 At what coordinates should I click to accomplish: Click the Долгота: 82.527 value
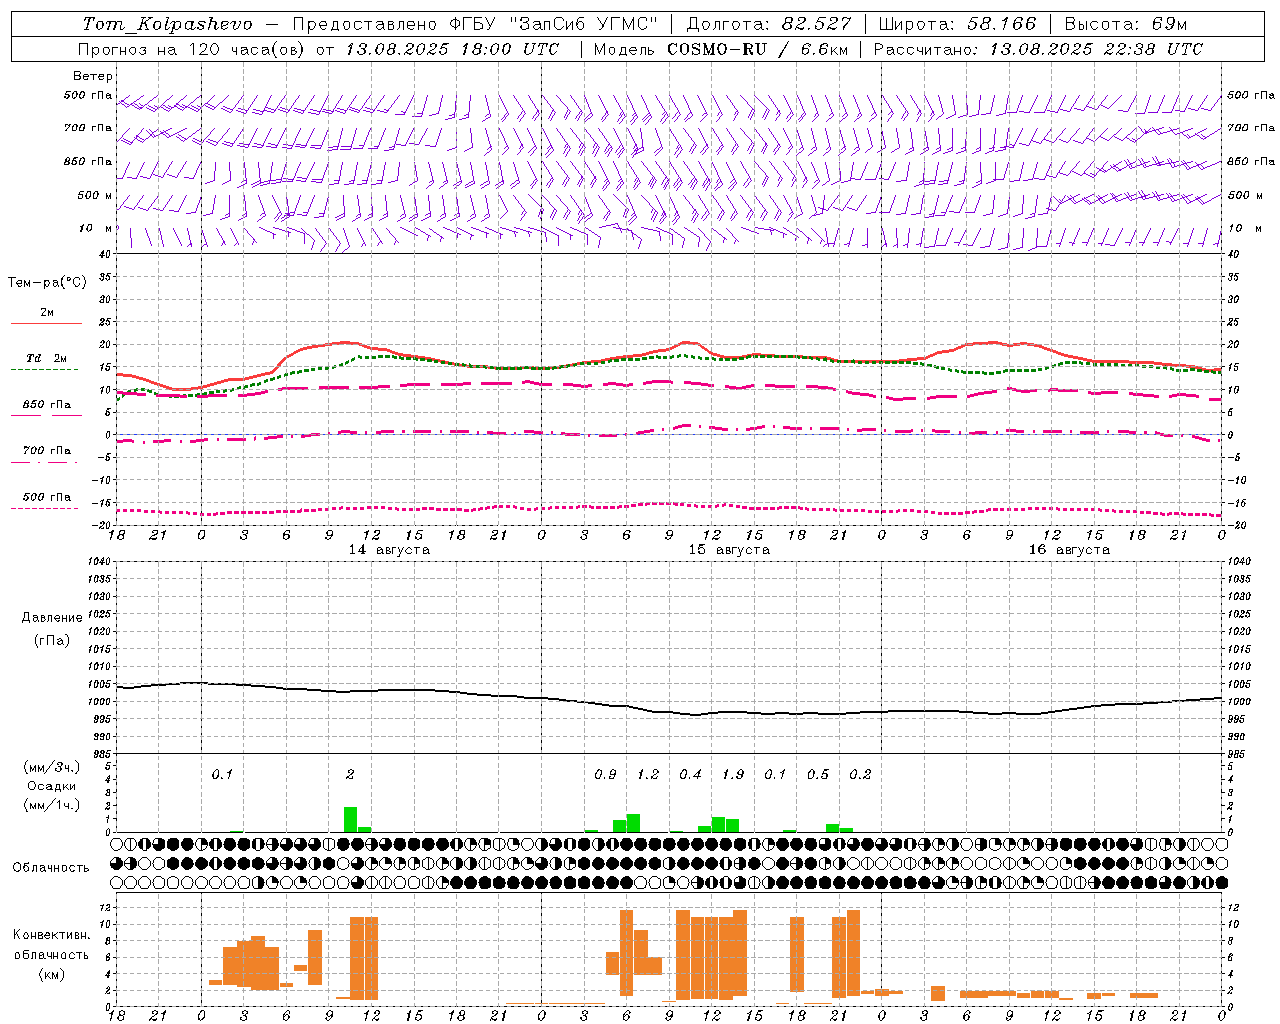point(769,23)
